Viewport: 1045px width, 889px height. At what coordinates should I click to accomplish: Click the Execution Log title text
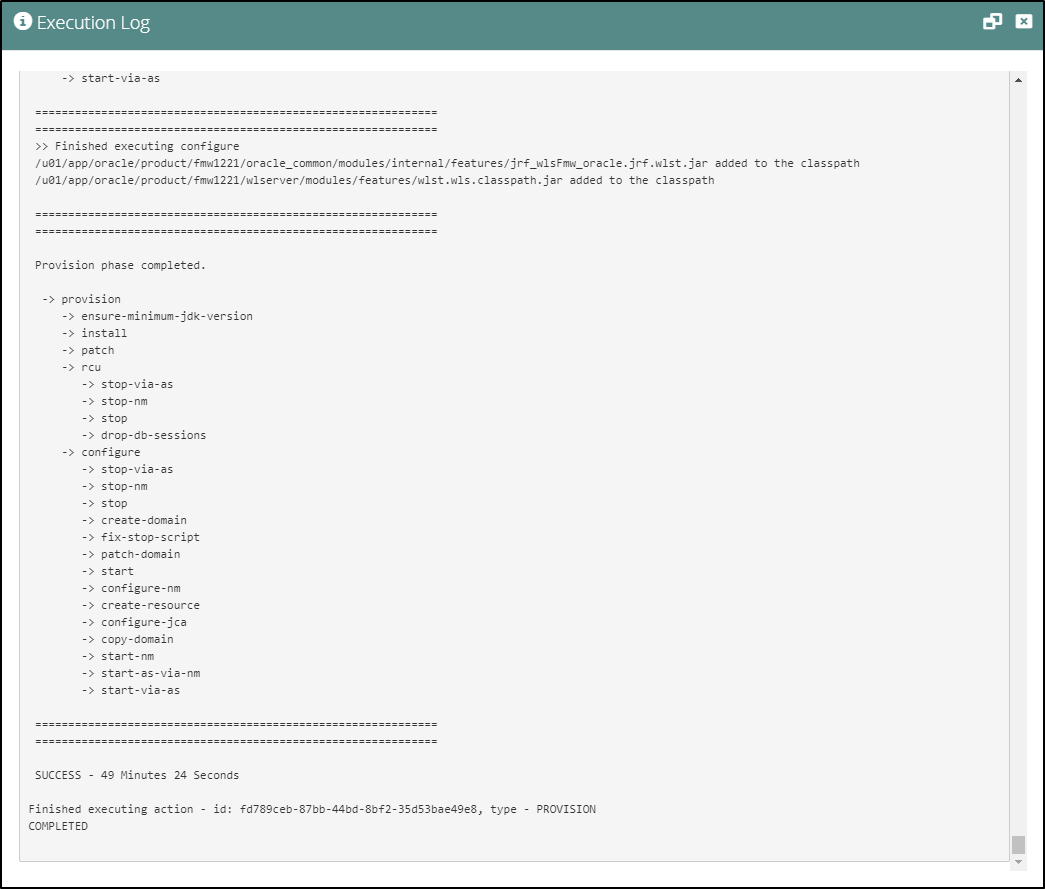pyautogui.click(x=93, y=23)
